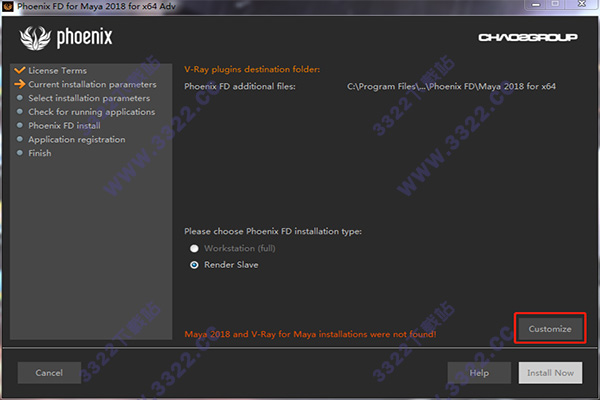The image size is (600, 400).
Task: Click the Check for running applications step
Action: (92, 112)
